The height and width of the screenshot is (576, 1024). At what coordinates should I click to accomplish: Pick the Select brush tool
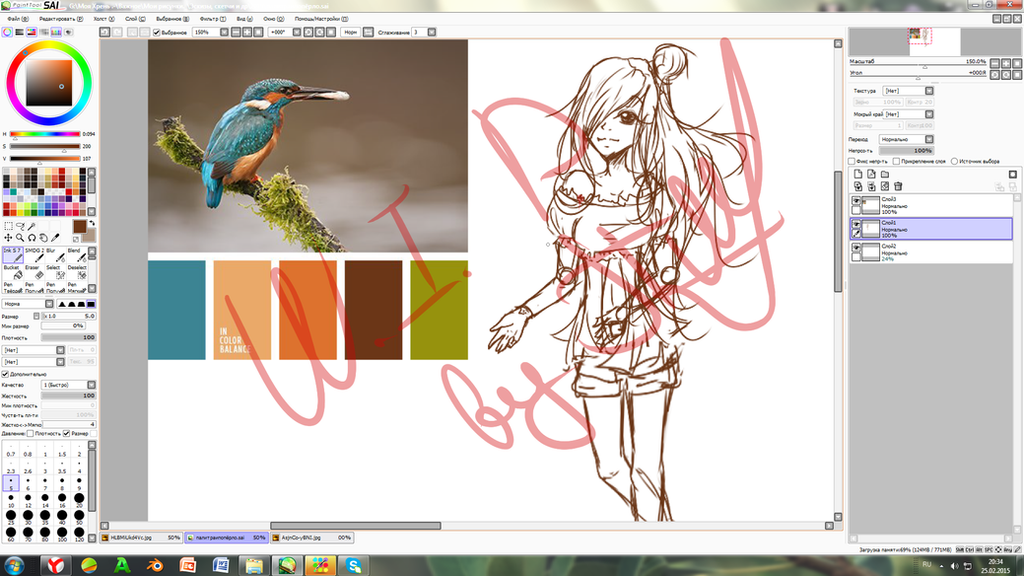pyautogui.click(x=56, y=272)
